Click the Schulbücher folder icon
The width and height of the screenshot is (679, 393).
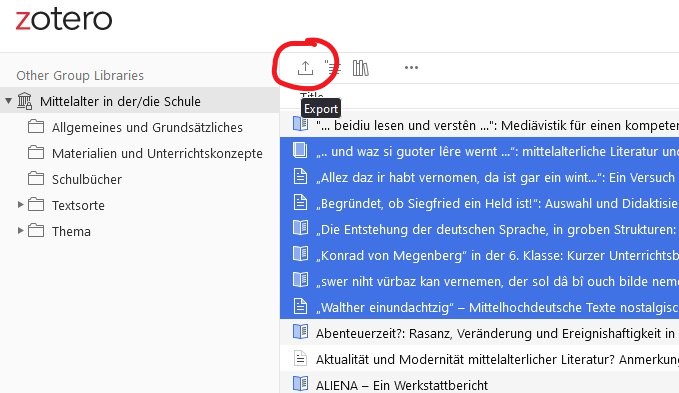click(36, 179)
